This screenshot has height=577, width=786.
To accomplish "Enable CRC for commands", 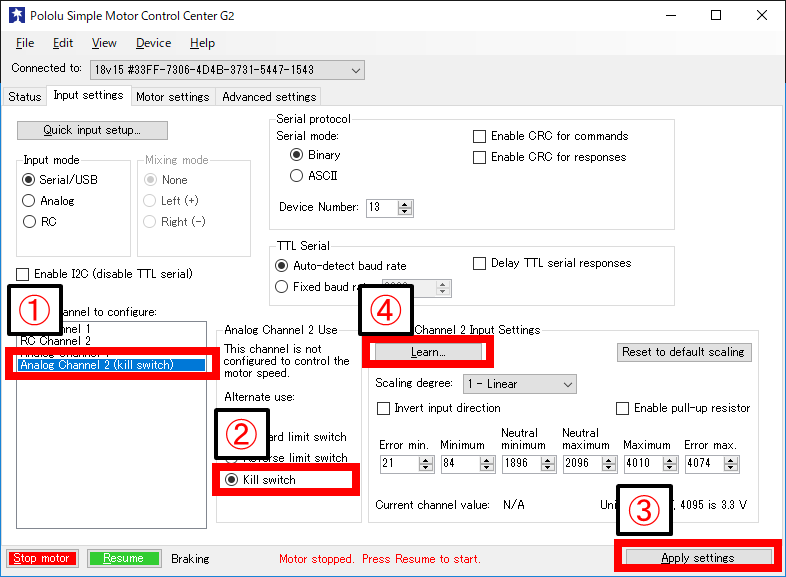I will tap(550, 136).
